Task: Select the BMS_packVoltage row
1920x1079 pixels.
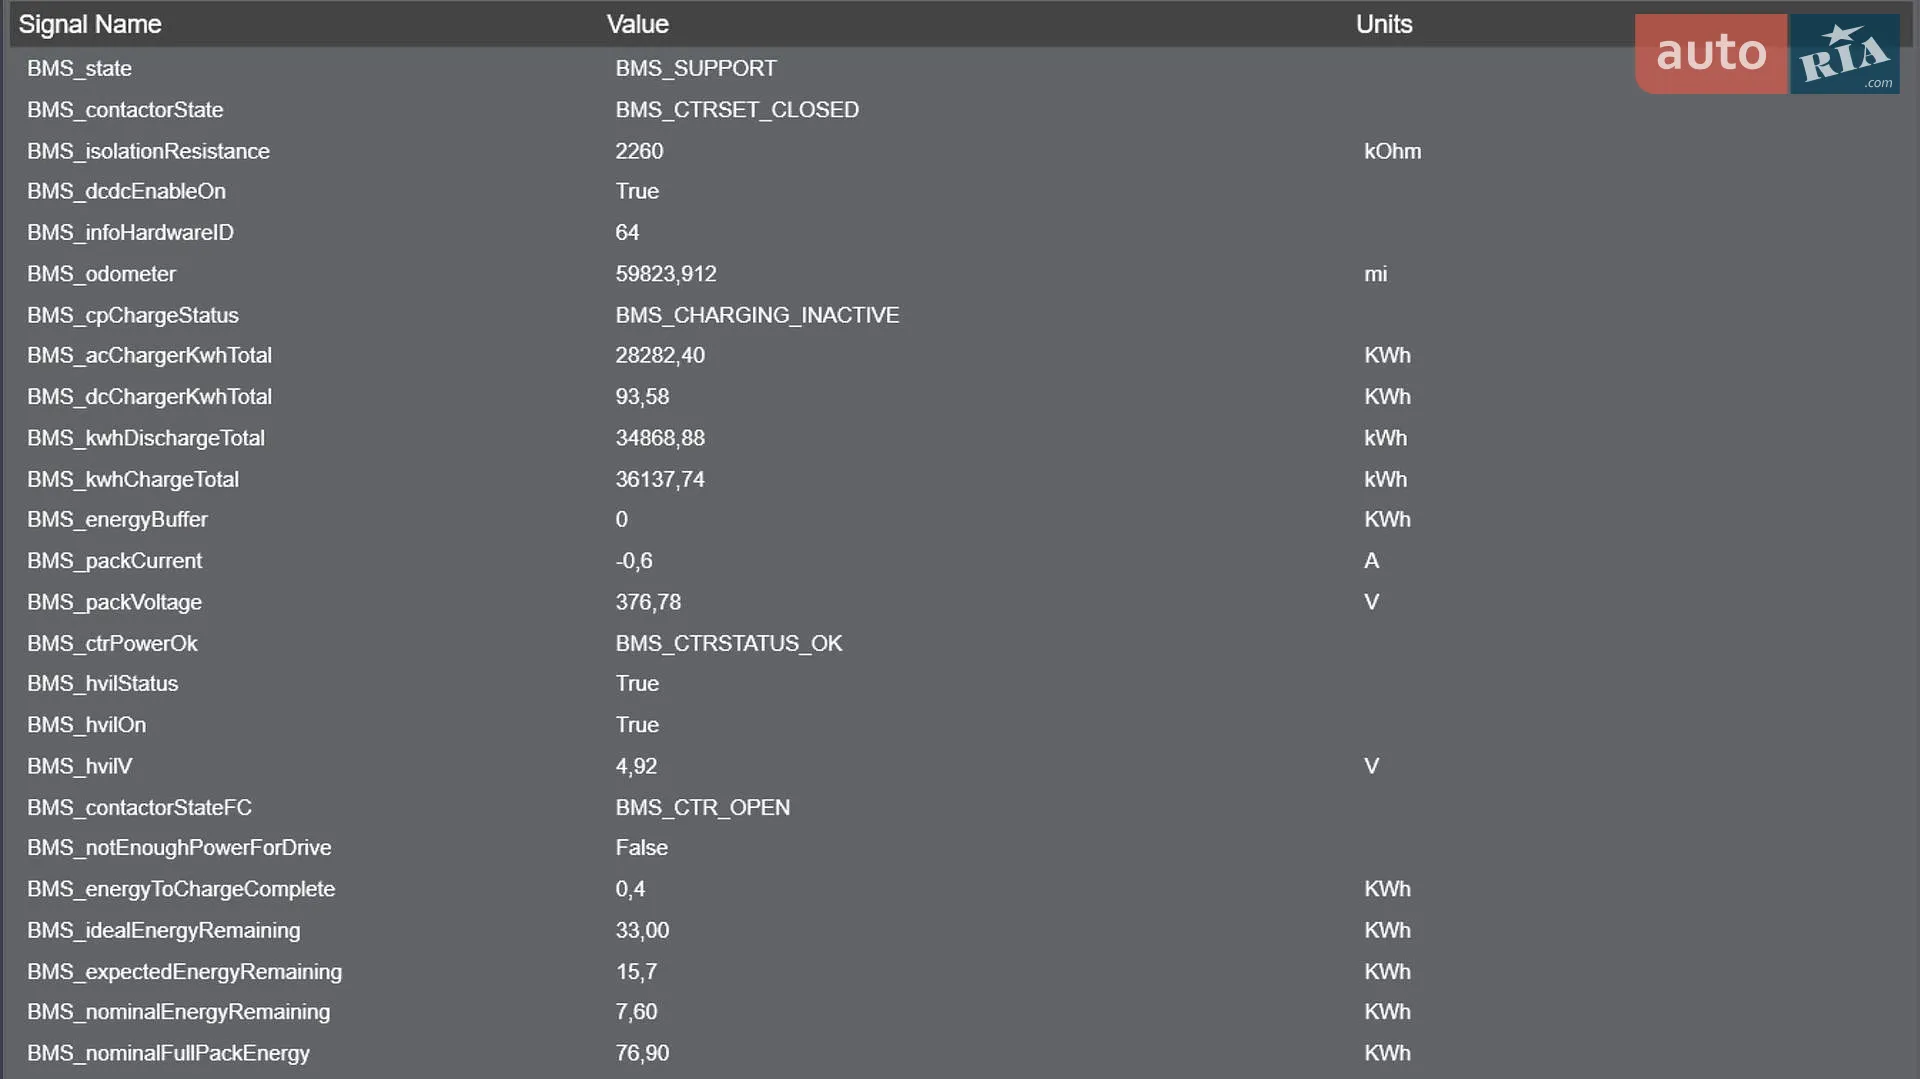Action: 960,602
